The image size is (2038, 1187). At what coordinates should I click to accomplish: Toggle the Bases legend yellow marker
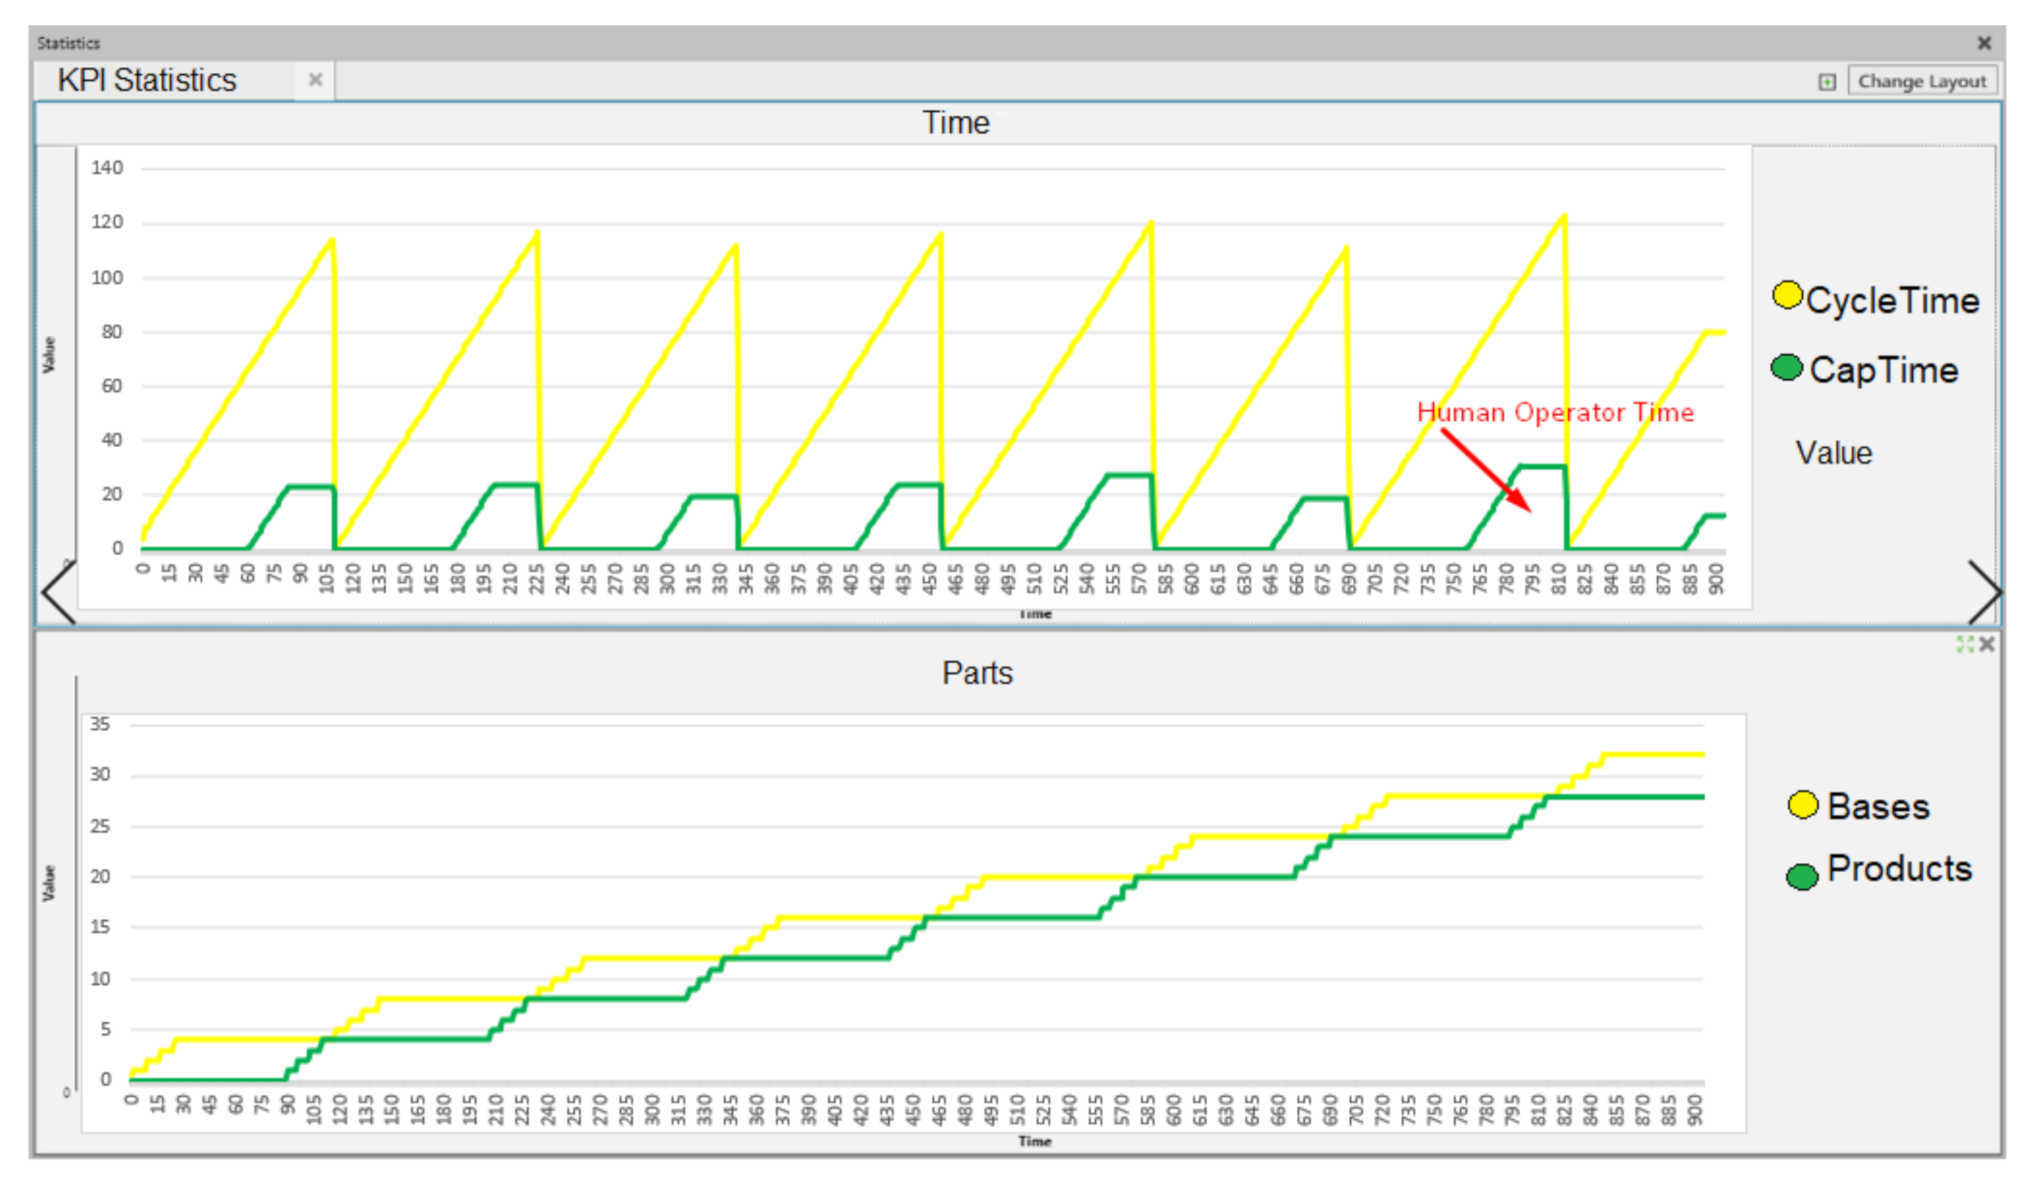1802,805
